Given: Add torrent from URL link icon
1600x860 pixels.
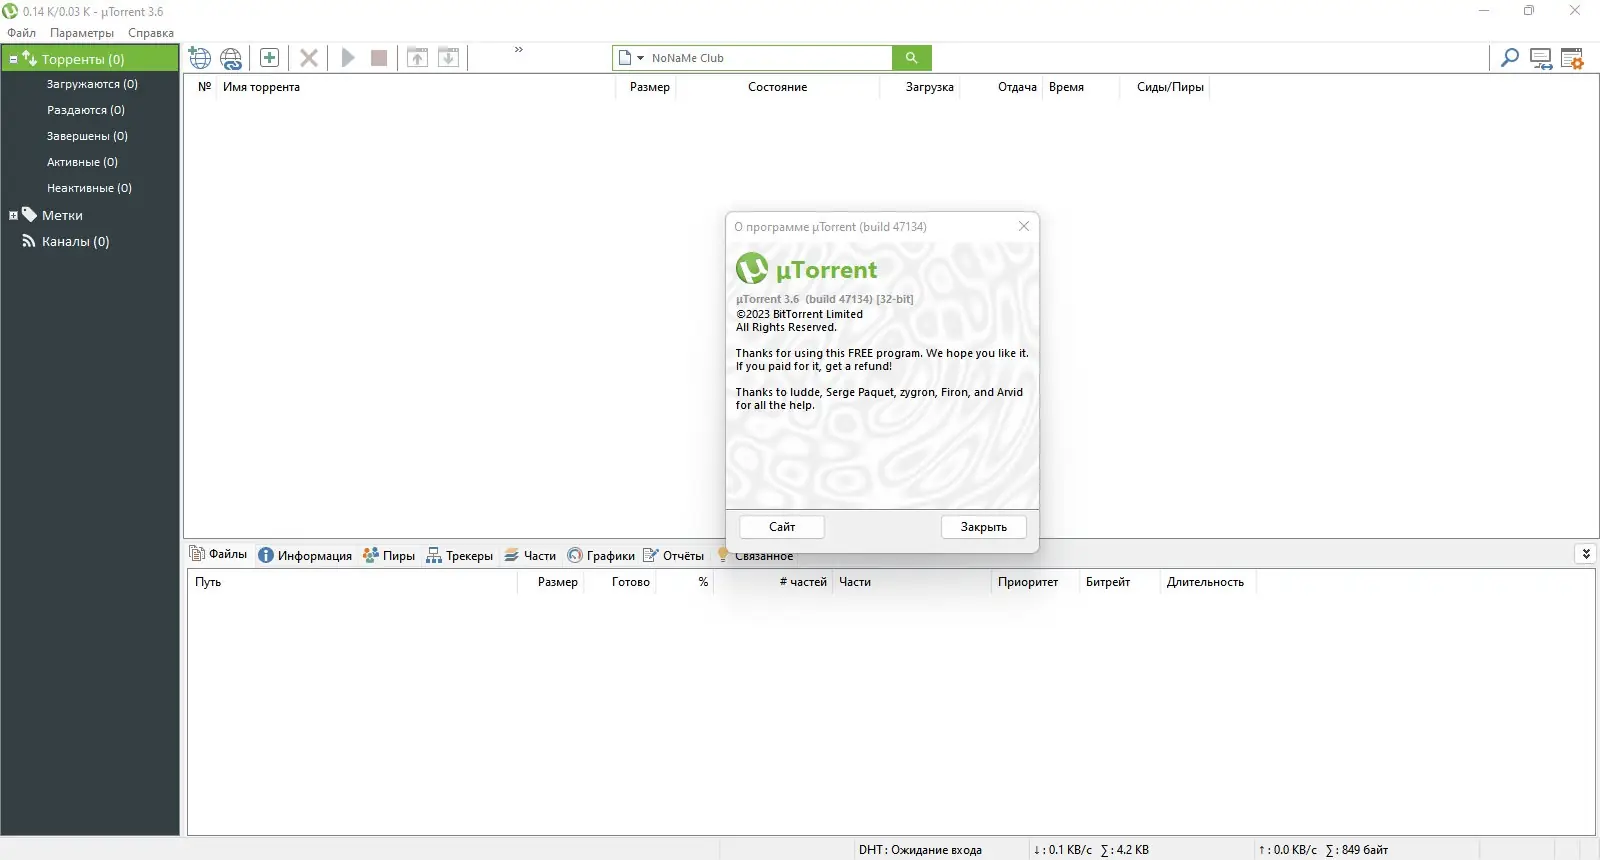Looking at the screenshot, I should point(231,58).
